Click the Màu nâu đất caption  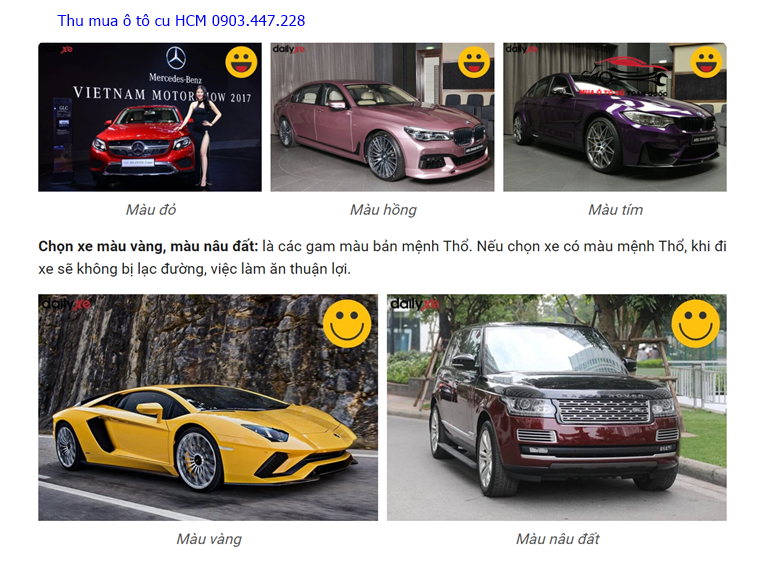[557, 539]
